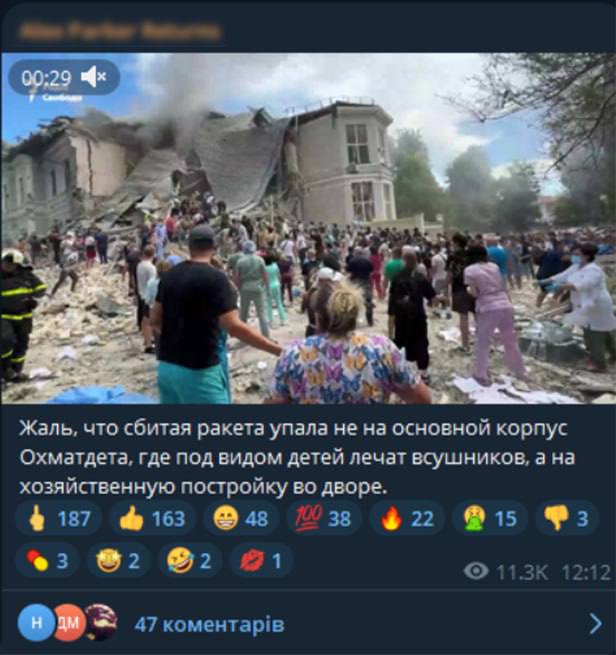Open the comments via the right chevron arrow
616x655 pixels.
click(x=595, y=624)
